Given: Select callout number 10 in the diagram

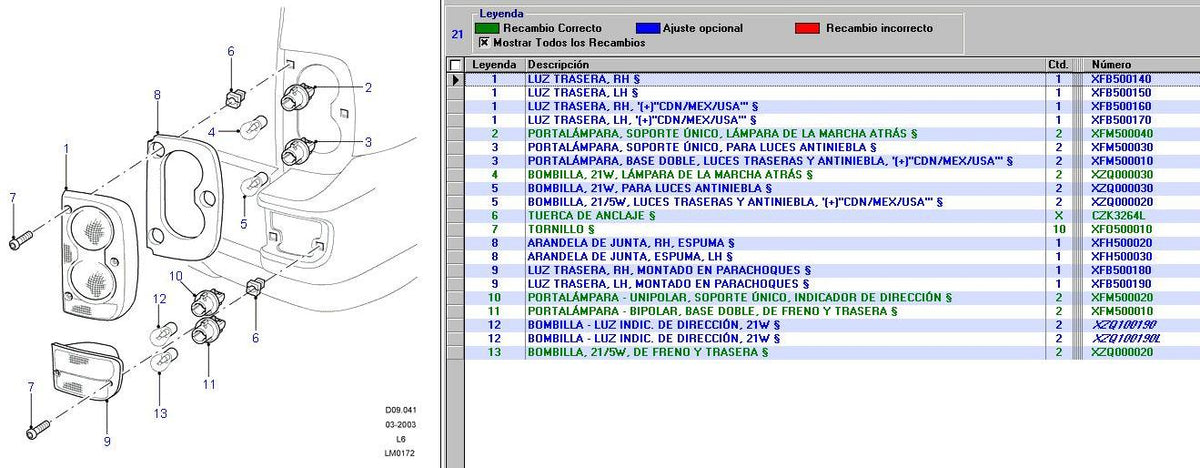Looking at the screenshot, I should 174,275.
